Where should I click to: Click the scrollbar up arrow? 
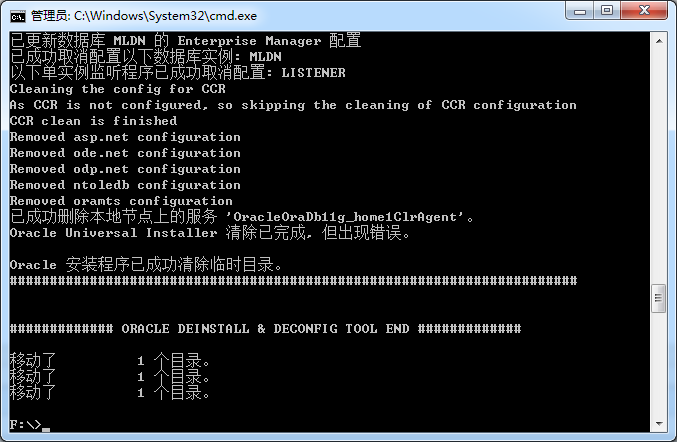point(658,40)
